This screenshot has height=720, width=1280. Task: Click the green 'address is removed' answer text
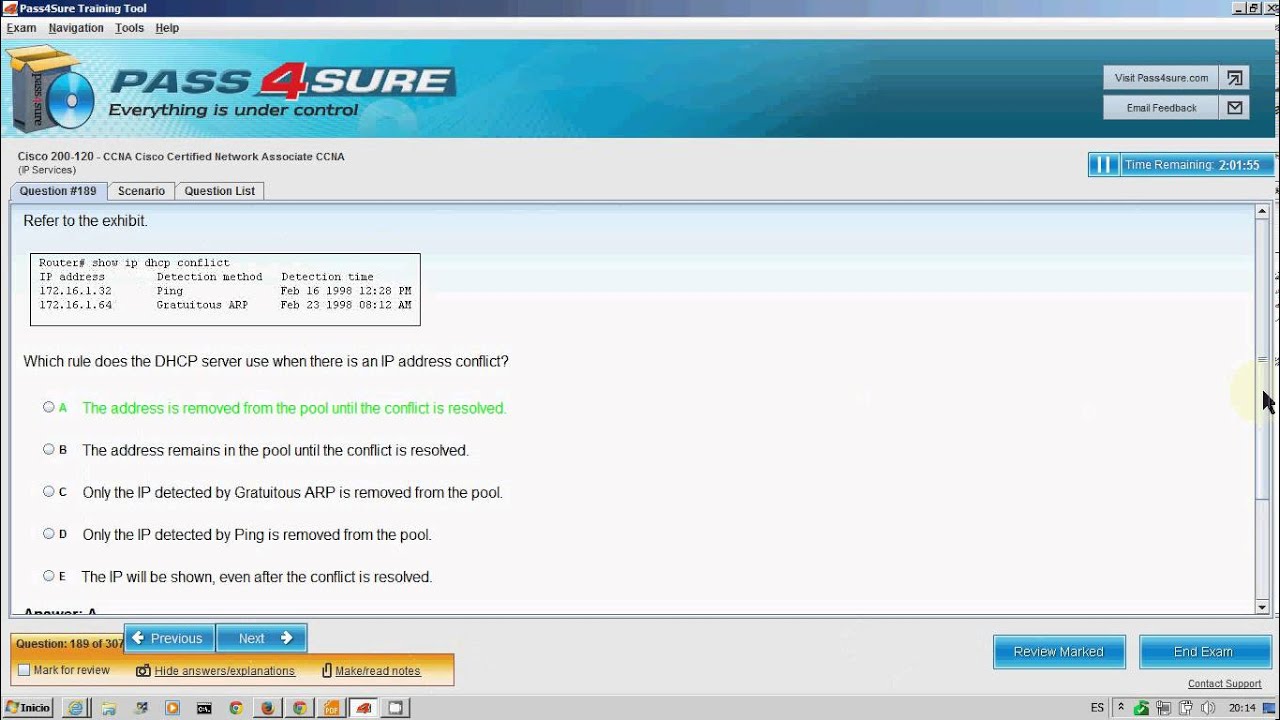pyautogui.click(x=294, y=408)
